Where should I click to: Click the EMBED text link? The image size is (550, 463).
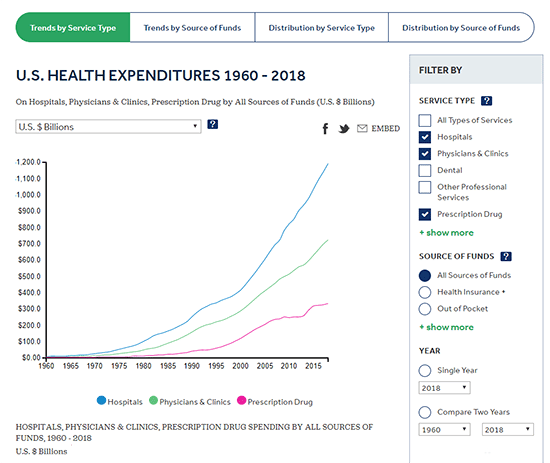point(385,129)
